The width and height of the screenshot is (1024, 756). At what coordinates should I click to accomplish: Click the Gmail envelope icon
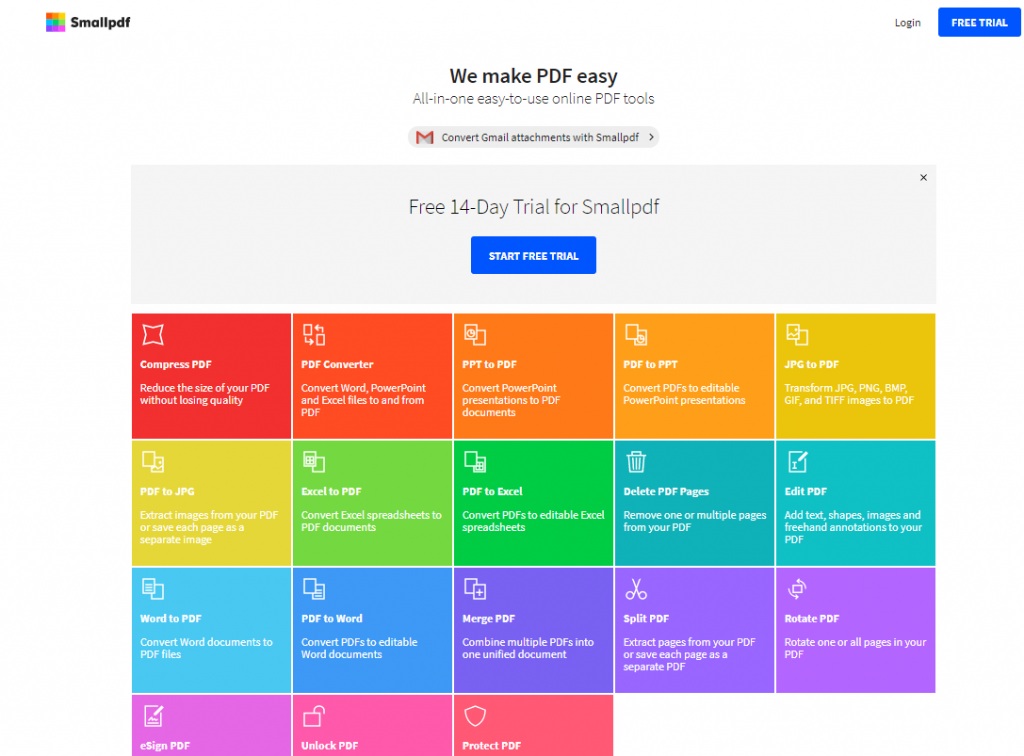pyautogui.click(x=424, y=137)
